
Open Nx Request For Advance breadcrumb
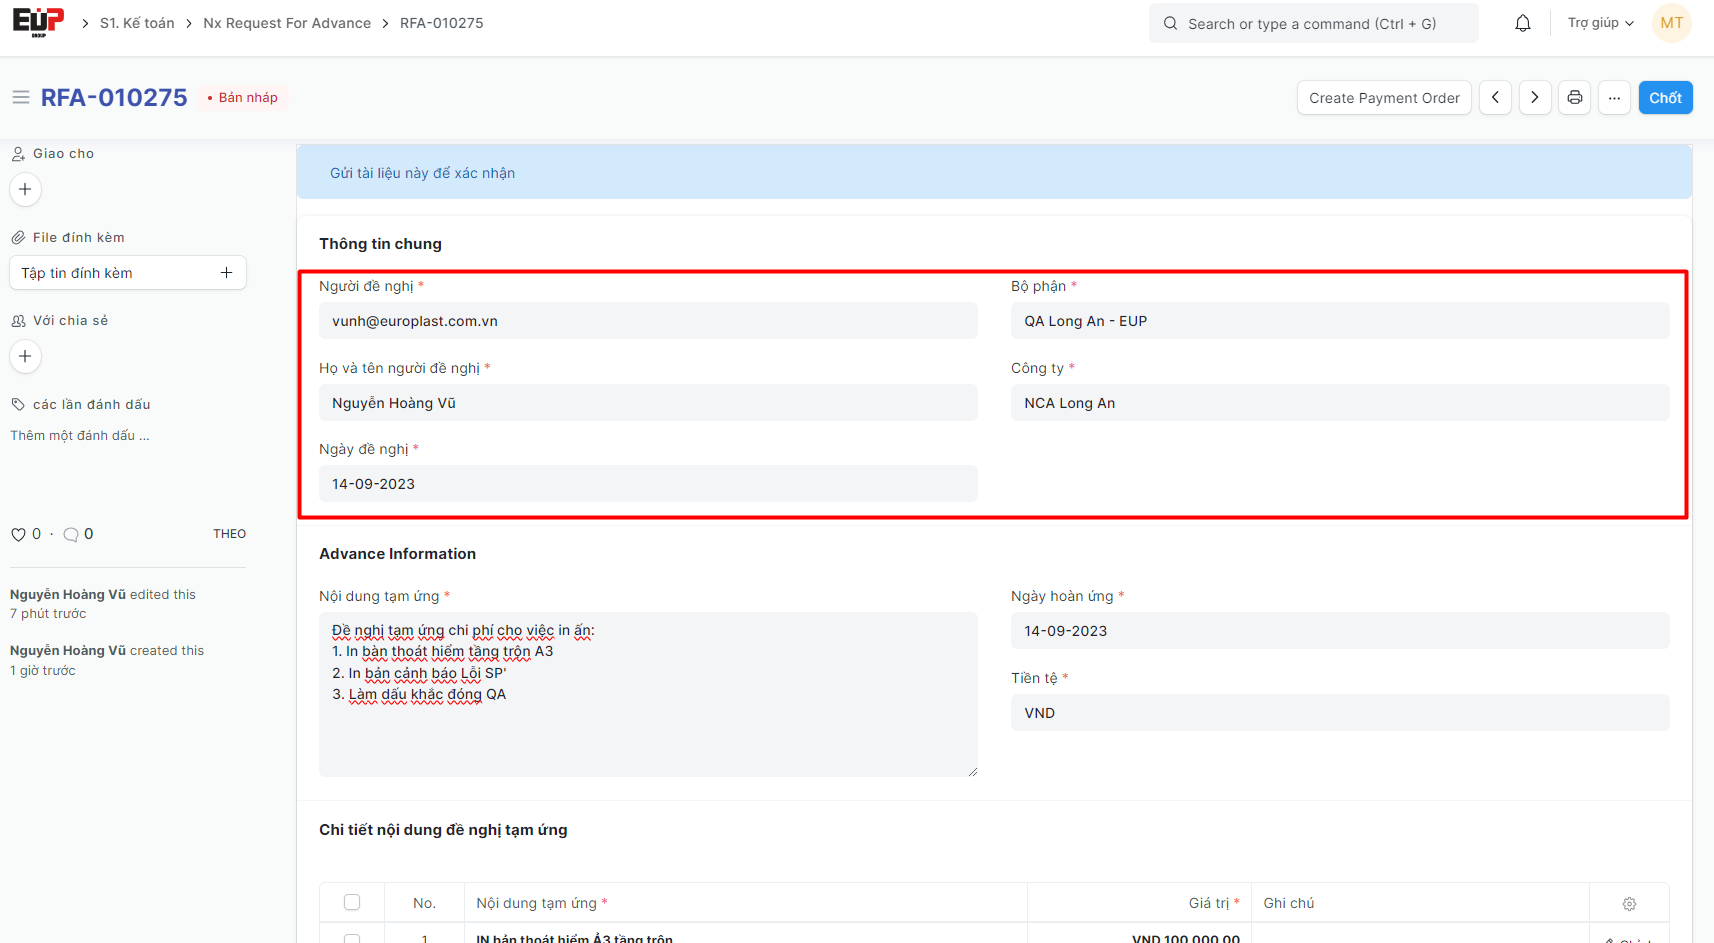(x=287, y=23)
